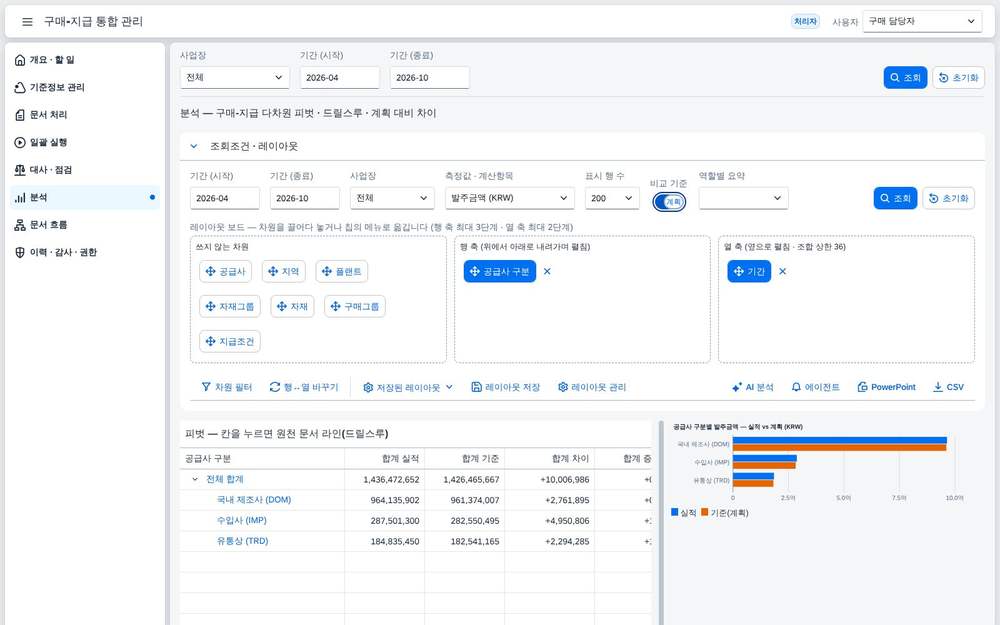Screen dimensions: 1000x625
Task: Open the 역할별 요약 dropdown
Action: 744,198
